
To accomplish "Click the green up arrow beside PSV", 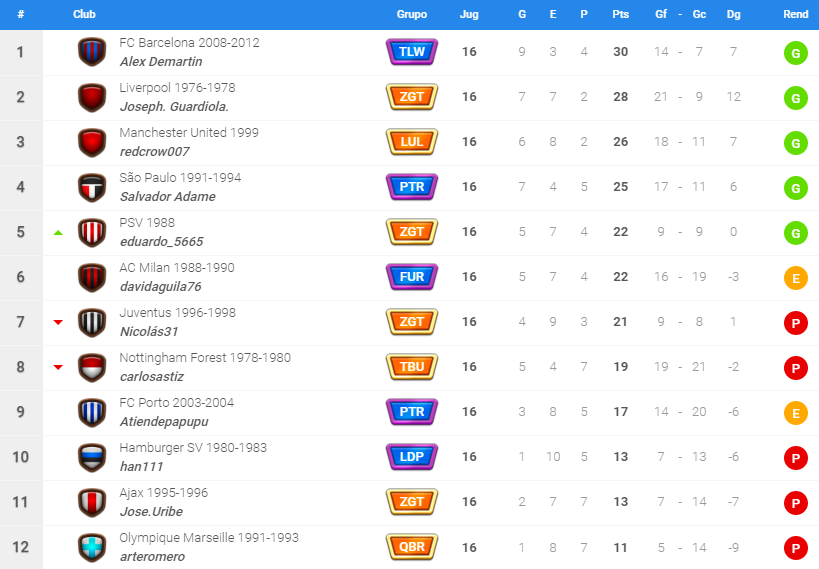I will 58,233.
